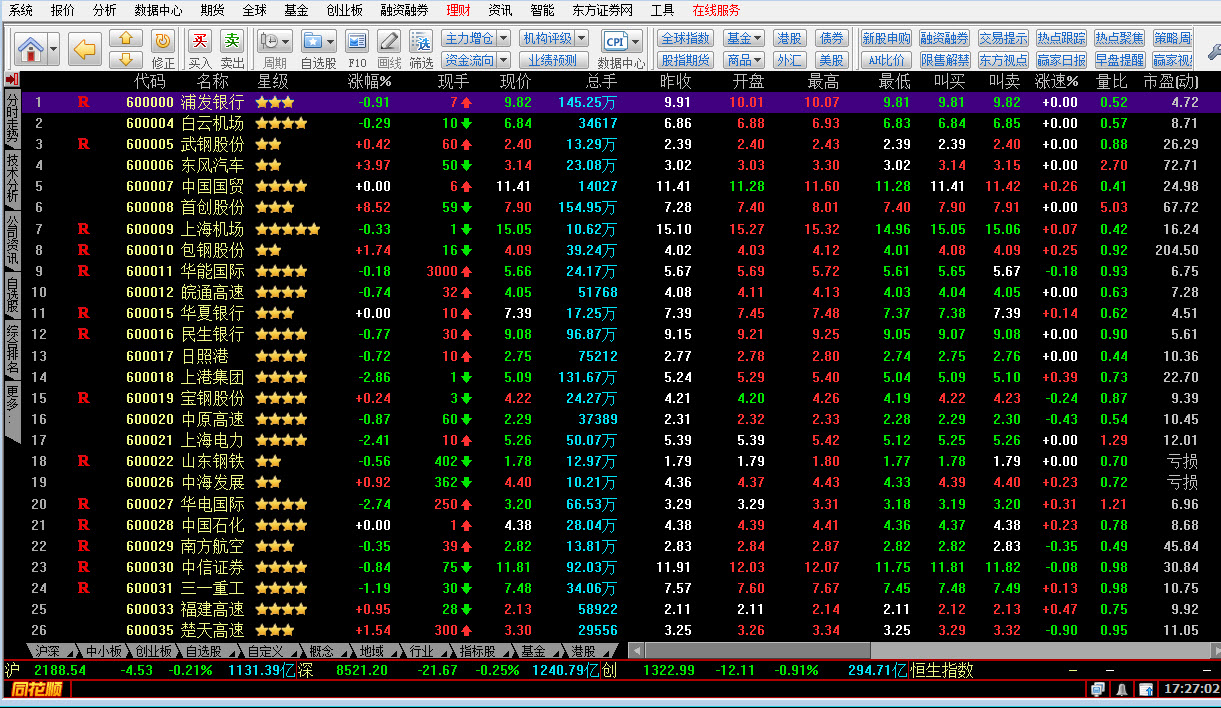
Task: Click the 买入 buy icon
Action: tap(200, 41)
